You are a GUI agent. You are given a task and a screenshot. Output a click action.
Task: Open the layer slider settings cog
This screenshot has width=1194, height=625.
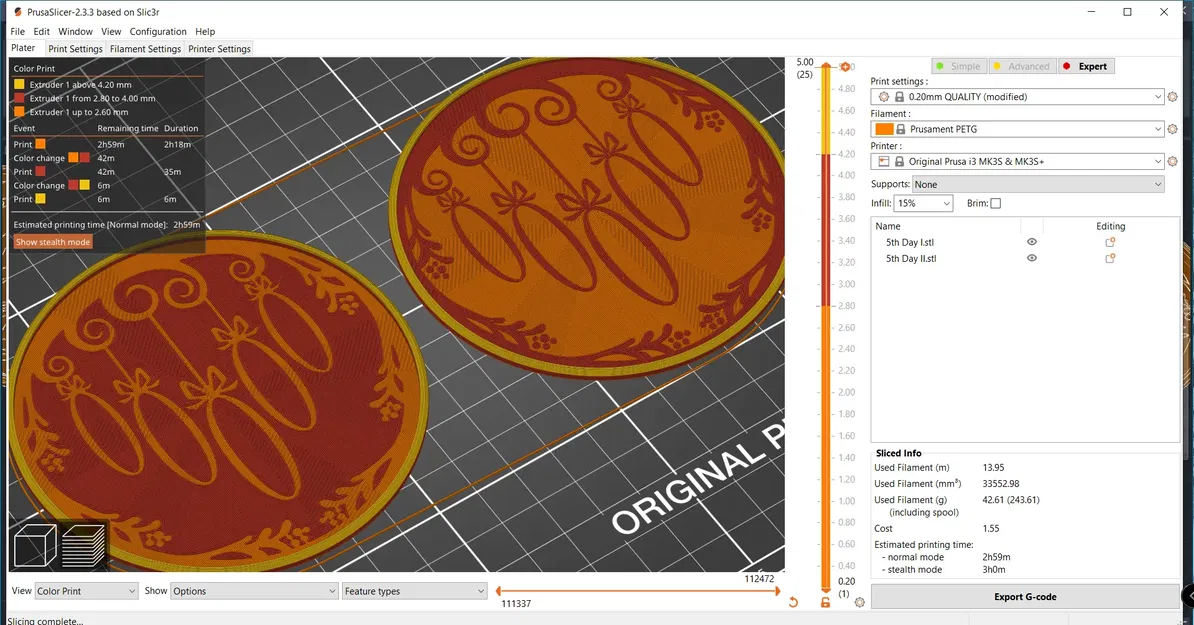860,602
